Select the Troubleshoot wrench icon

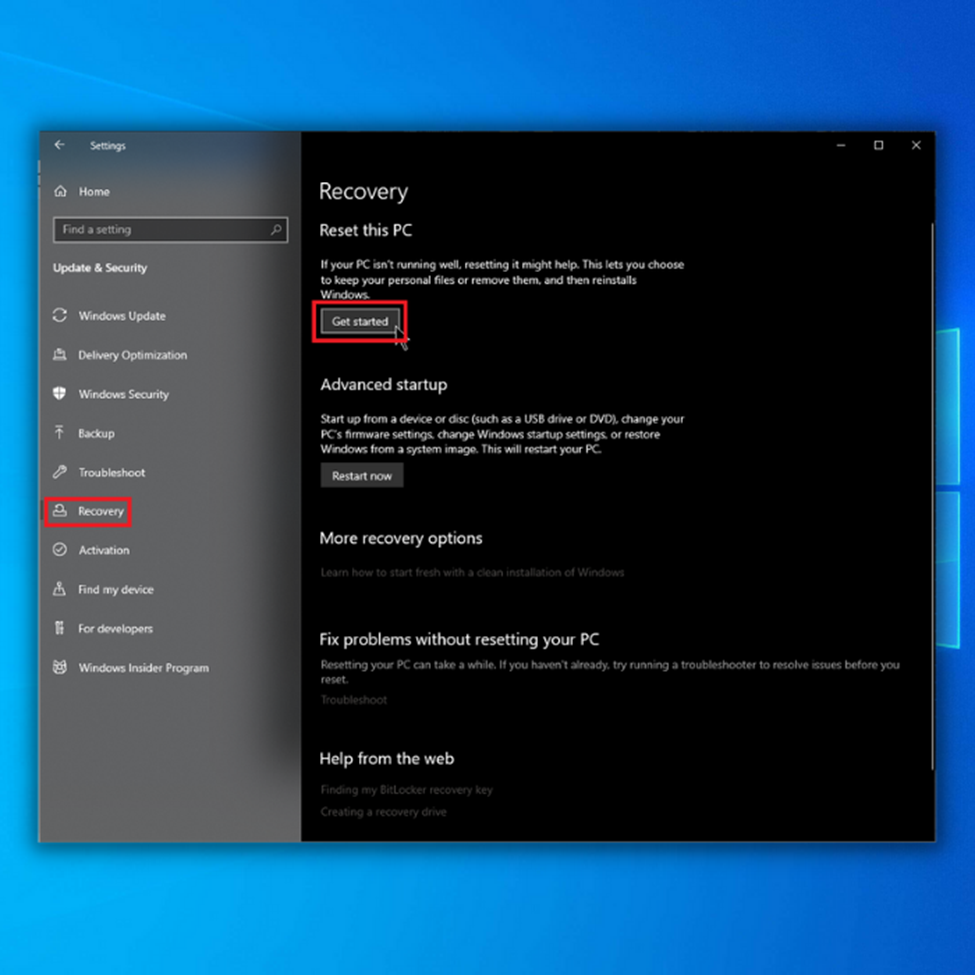point(60,471)
